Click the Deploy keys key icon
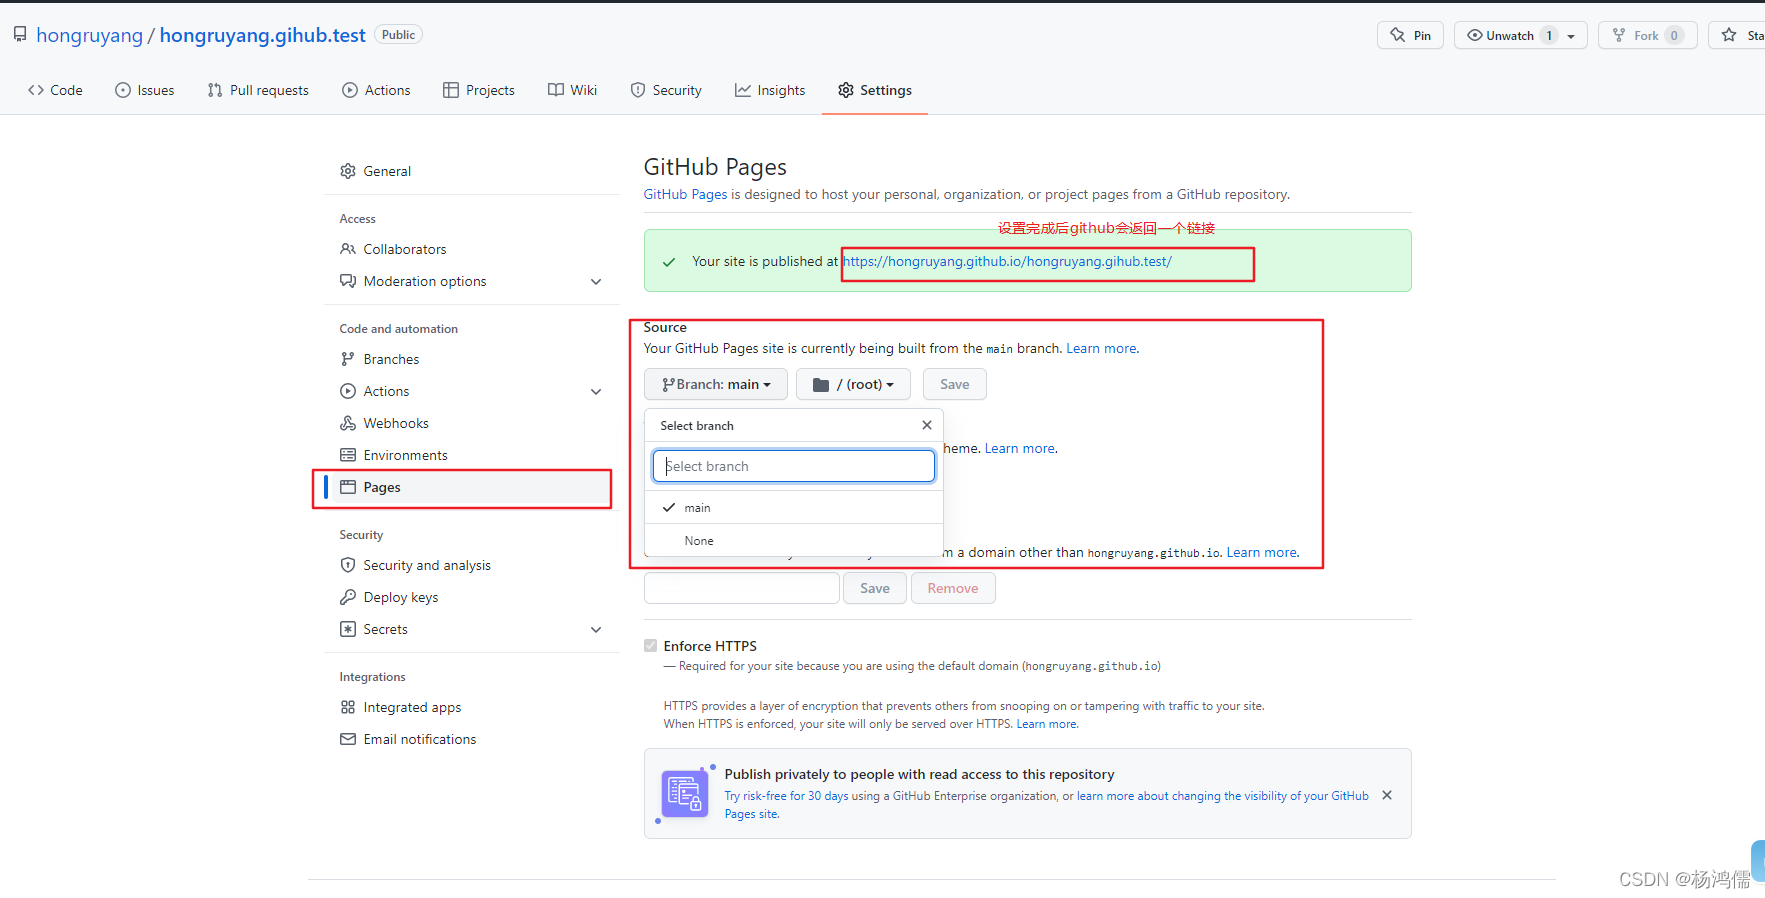1765x898 pixels. pyautogui.click(x=348, y=597)
